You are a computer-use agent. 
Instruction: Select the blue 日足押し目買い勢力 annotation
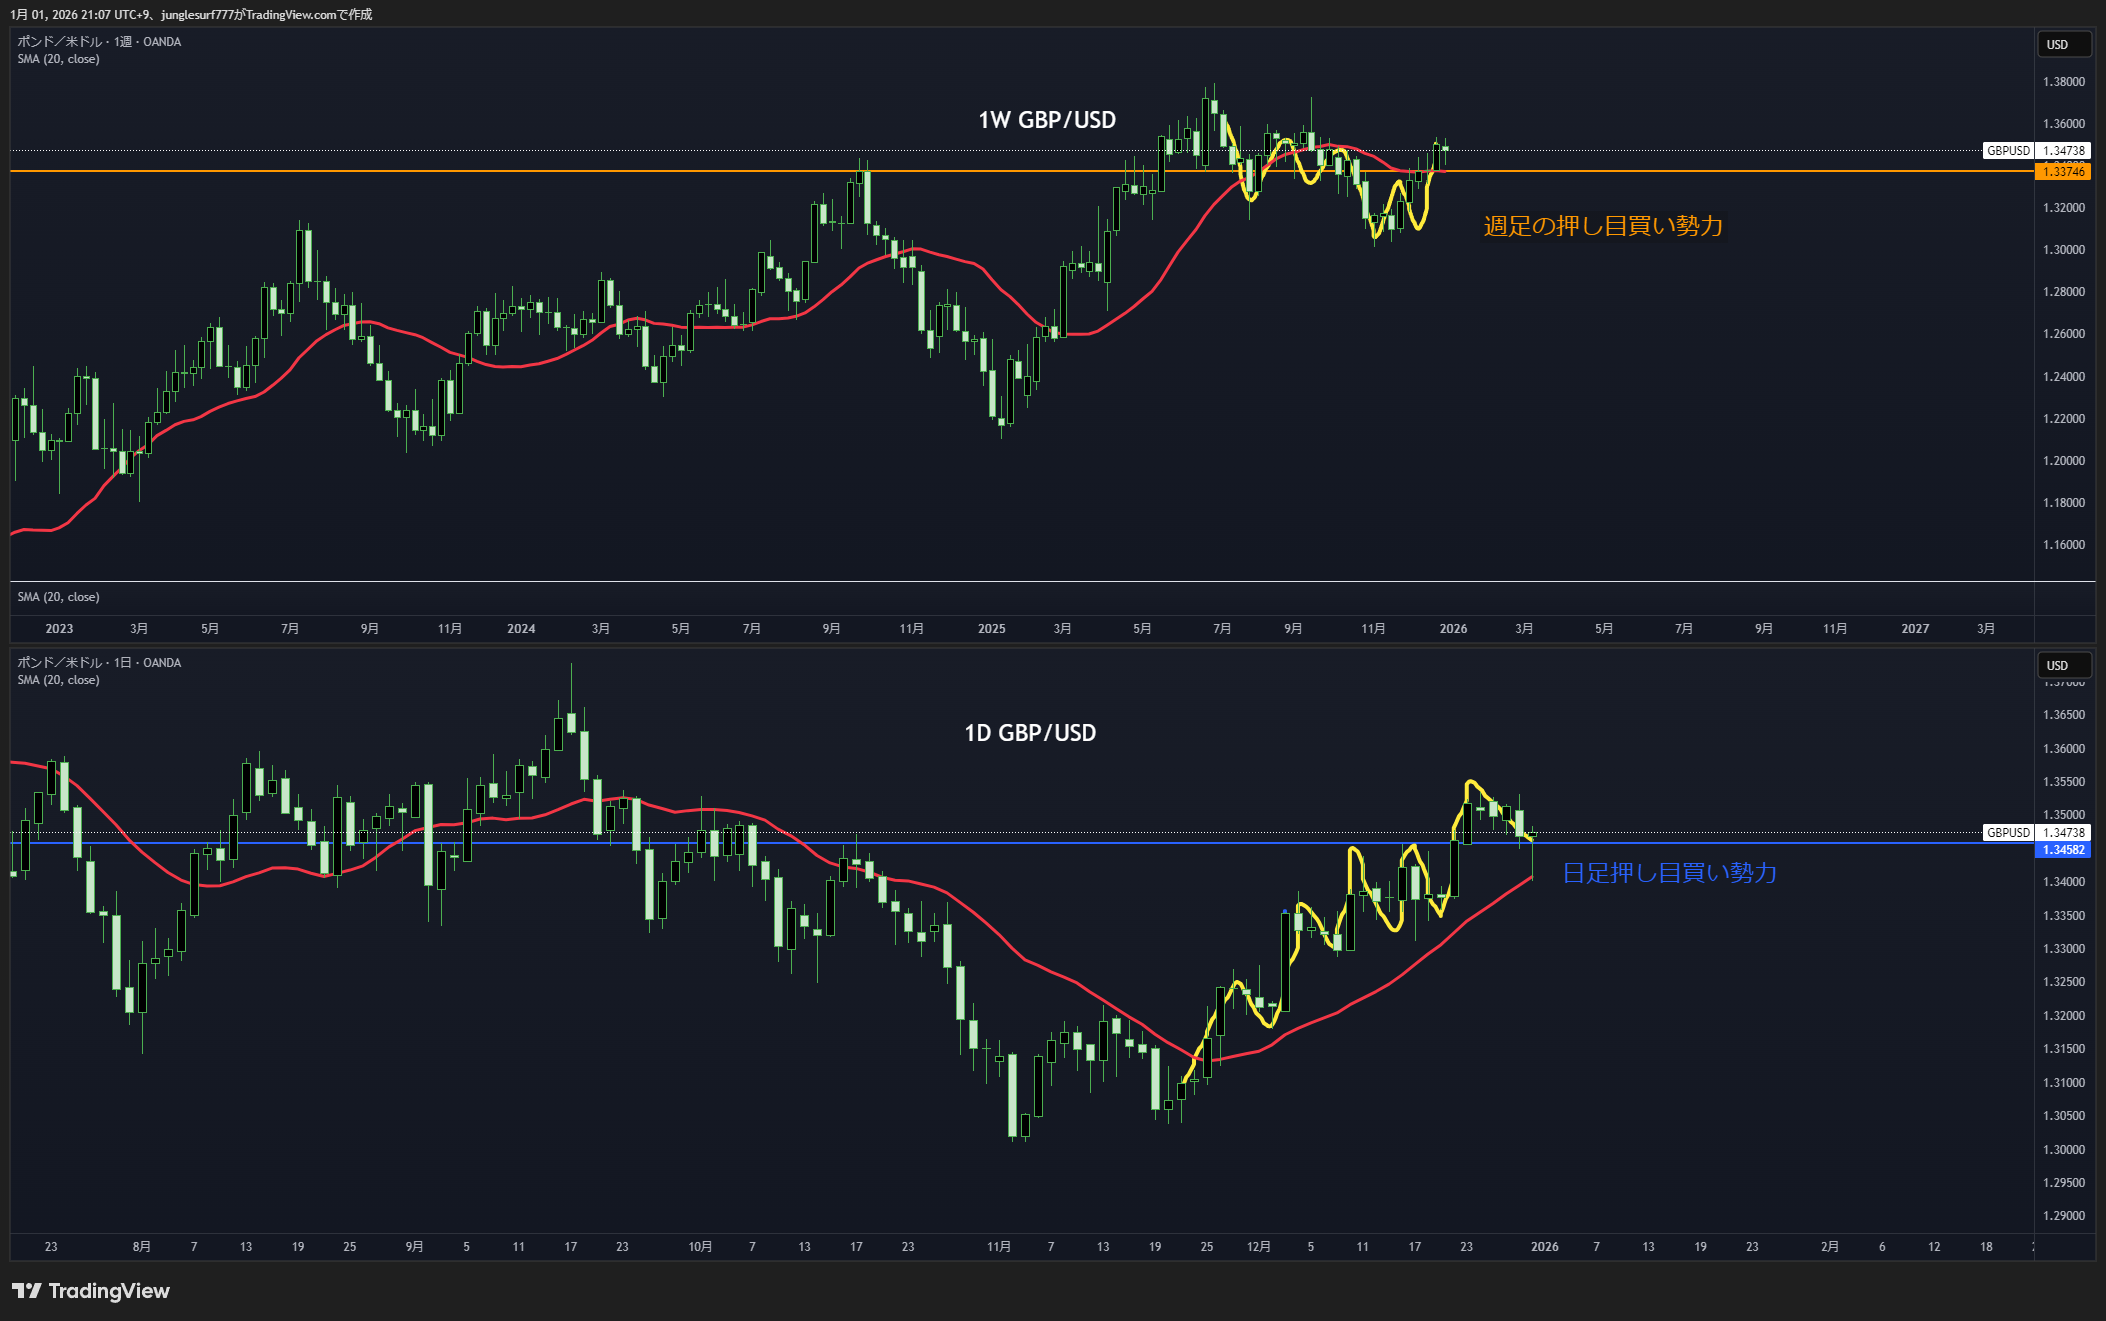pos(1668,873)
